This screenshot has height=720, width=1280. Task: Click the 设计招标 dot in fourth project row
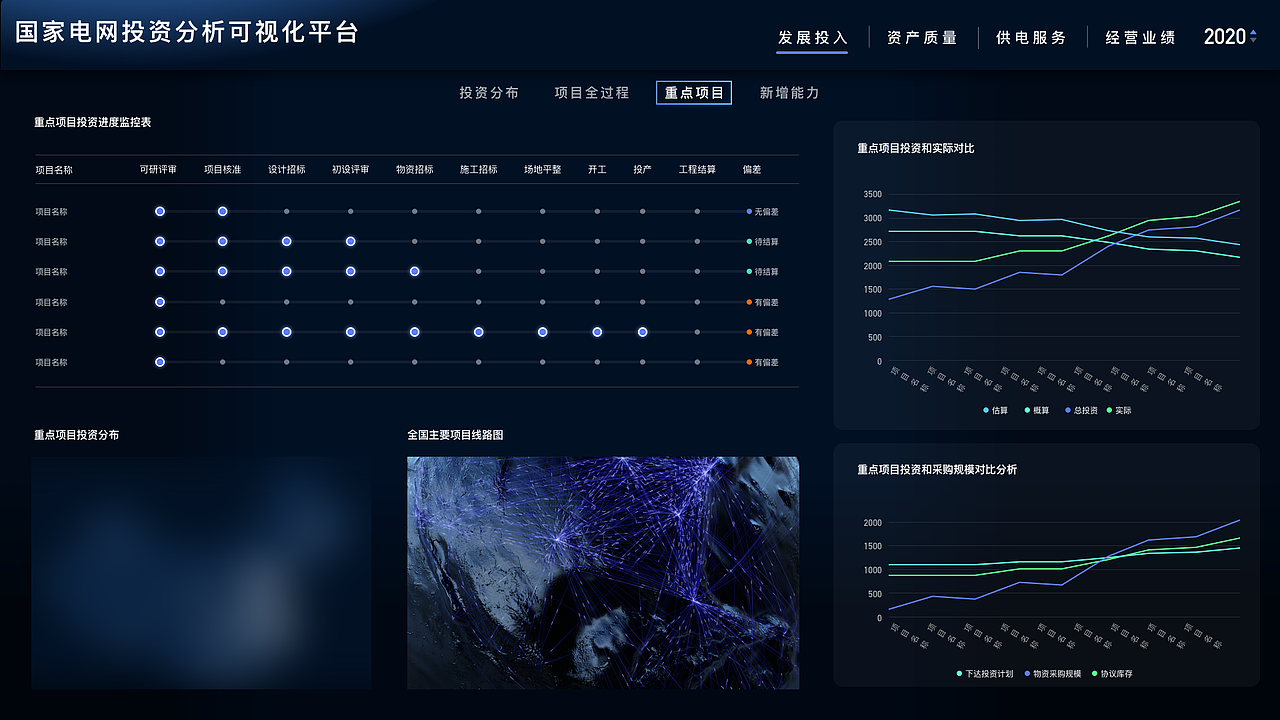287,302
